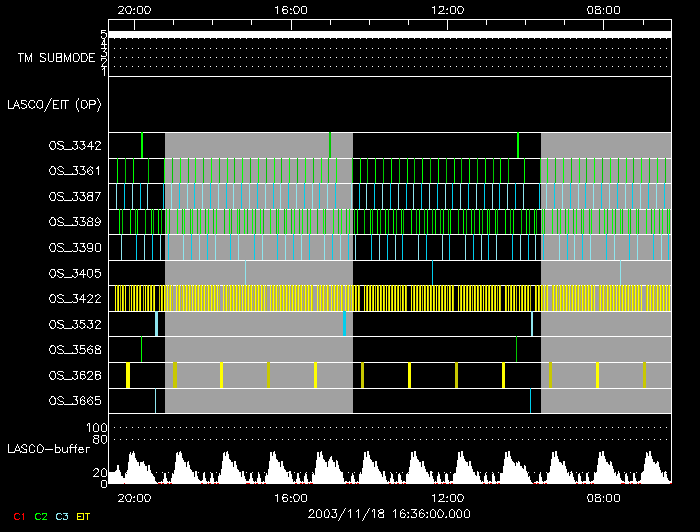The height and width of the screenshot is (532, 700).
Task: Click middle green marker in OS_3342 row
Action: pos(330,145)
